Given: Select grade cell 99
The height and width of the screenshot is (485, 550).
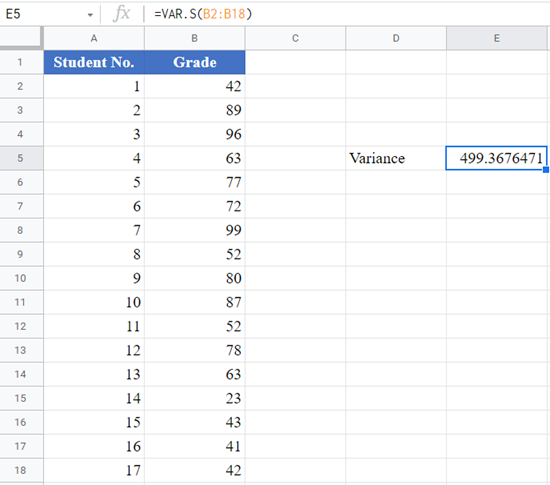Looking at the screenshot, I should [x=195, y=230].
